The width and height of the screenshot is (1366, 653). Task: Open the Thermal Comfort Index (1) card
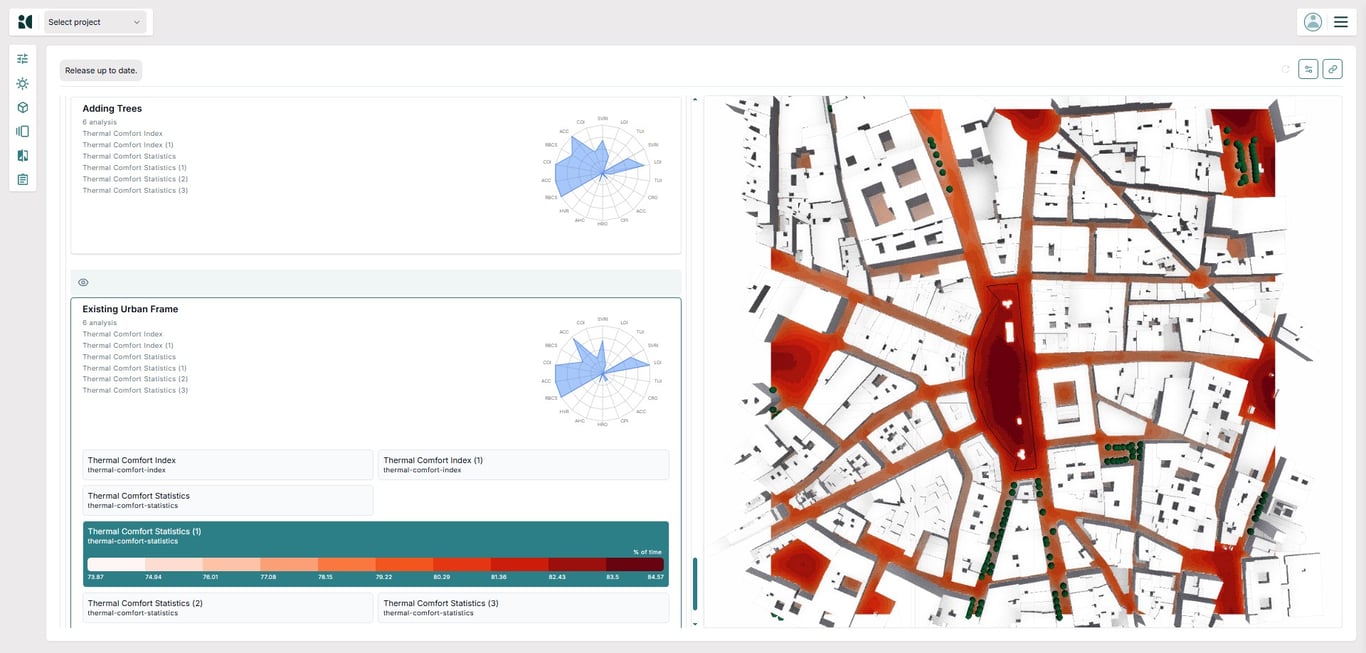pos(523,465)
